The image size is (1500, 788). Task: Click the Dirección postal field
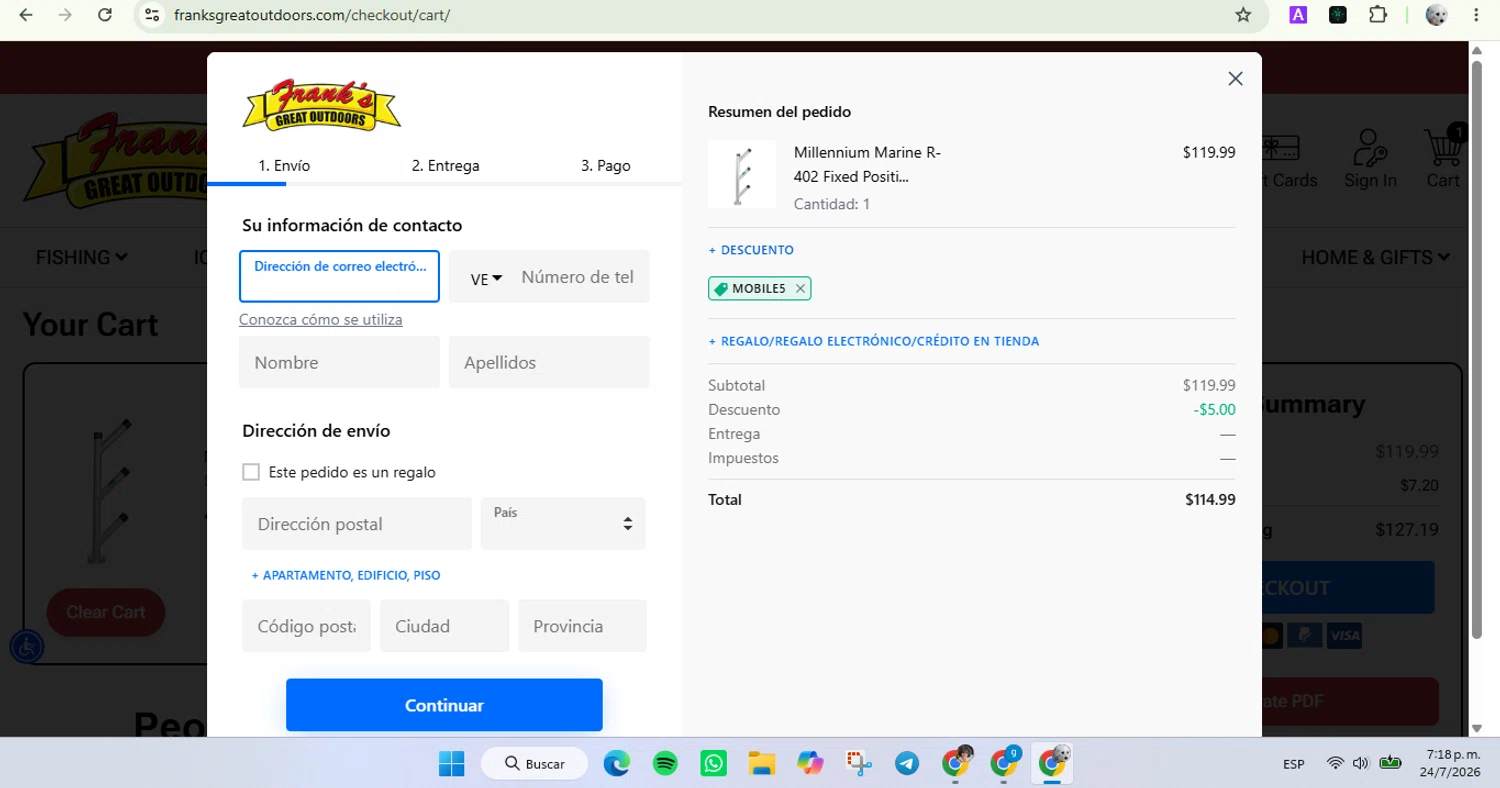[x=357, y=524]
